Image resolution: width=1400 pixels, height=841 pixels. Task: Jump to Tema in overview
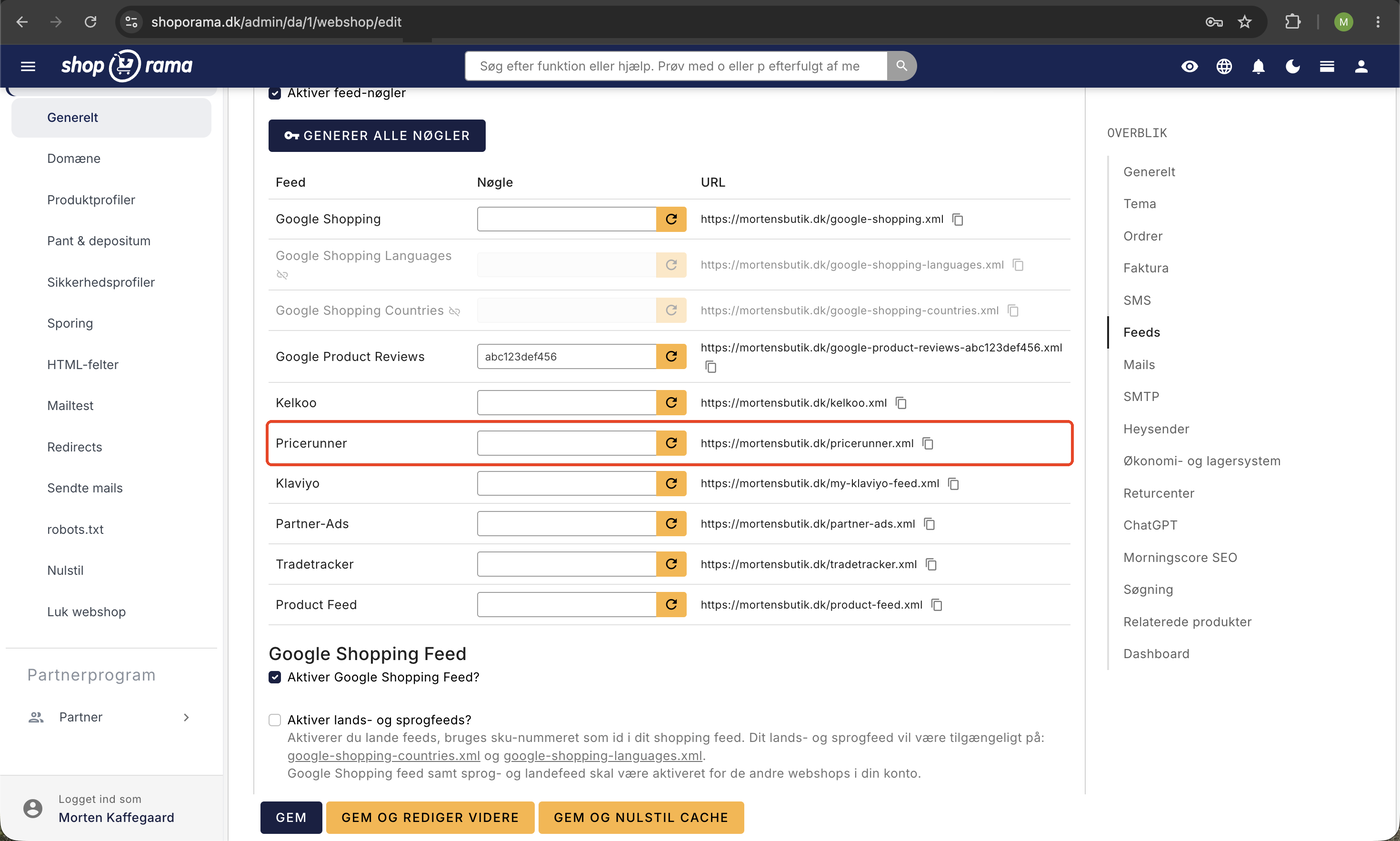click(1140, 204)
